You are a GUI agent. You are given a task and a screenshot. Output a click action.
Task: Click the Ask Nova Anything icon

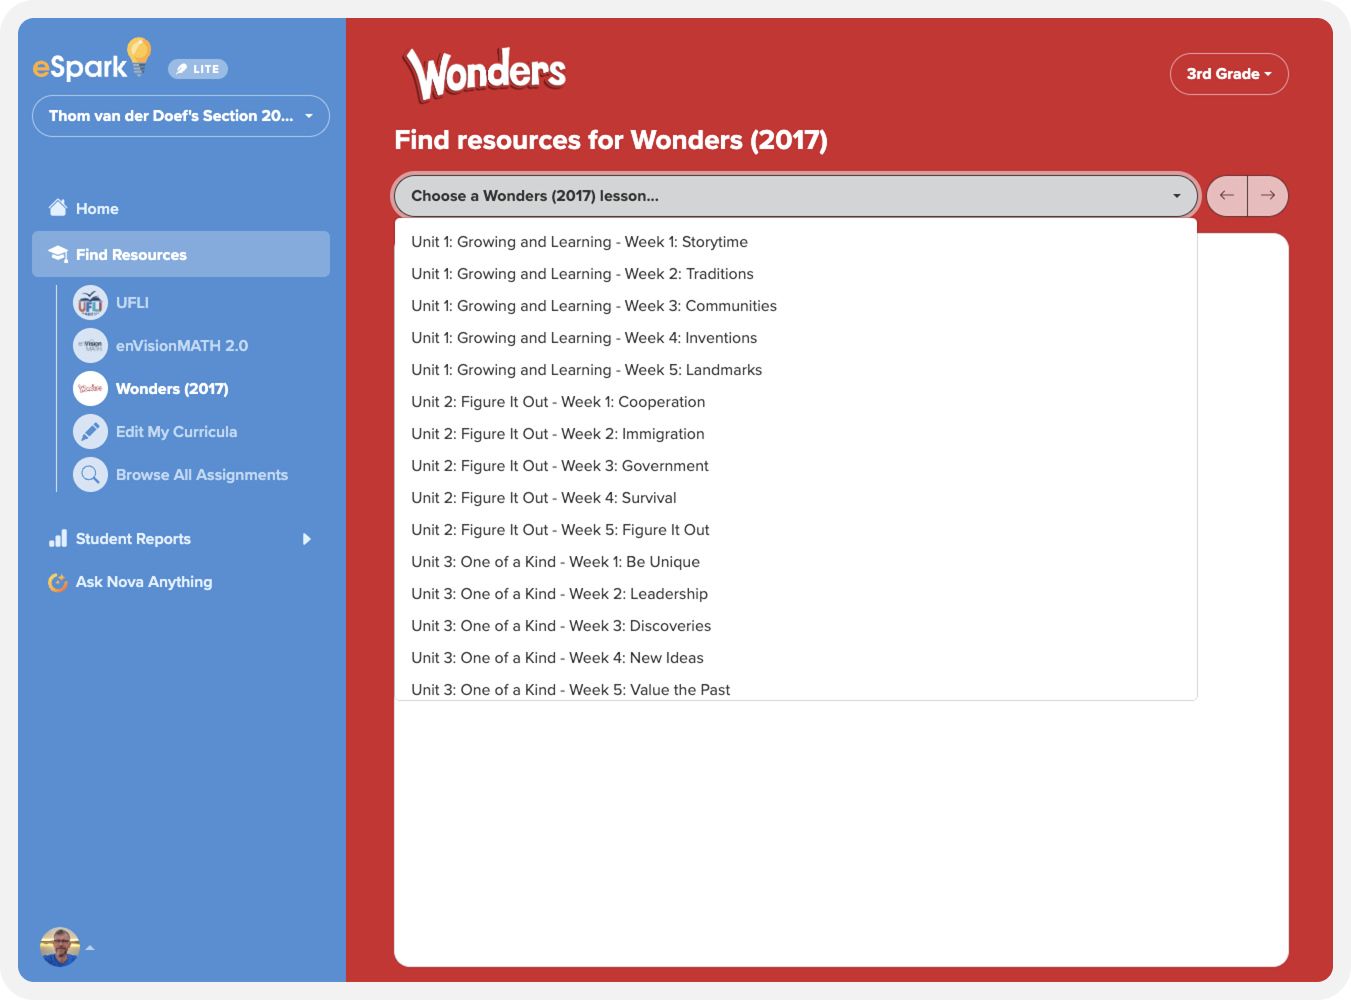tap(58, 582)
